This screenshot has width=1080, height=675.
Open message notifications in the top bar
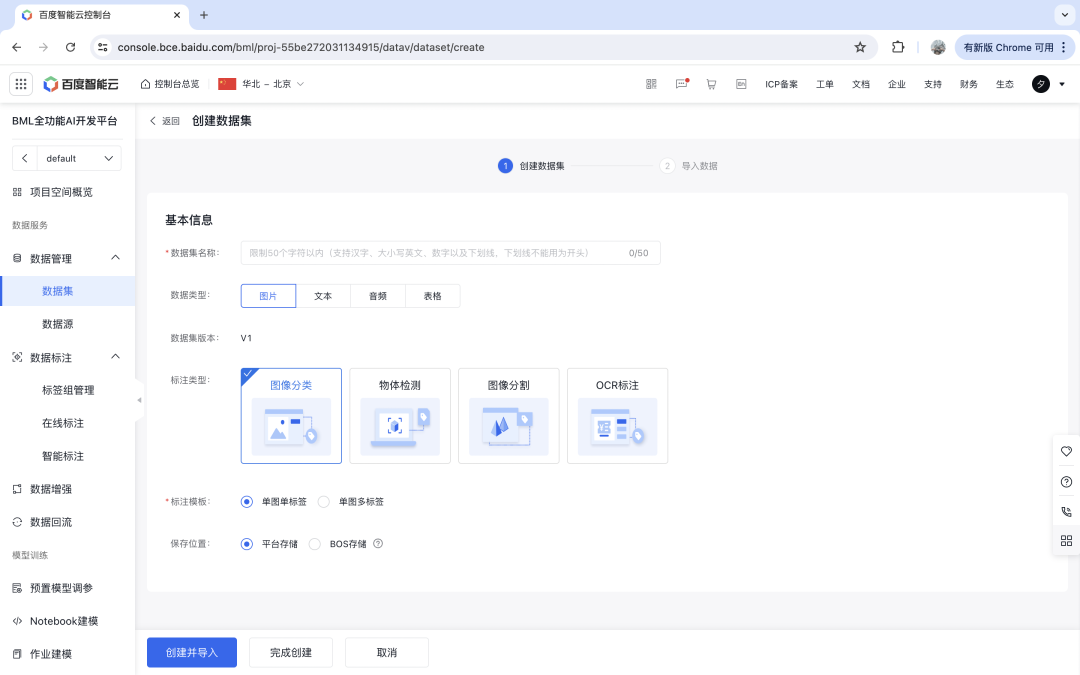click(682, 84)
